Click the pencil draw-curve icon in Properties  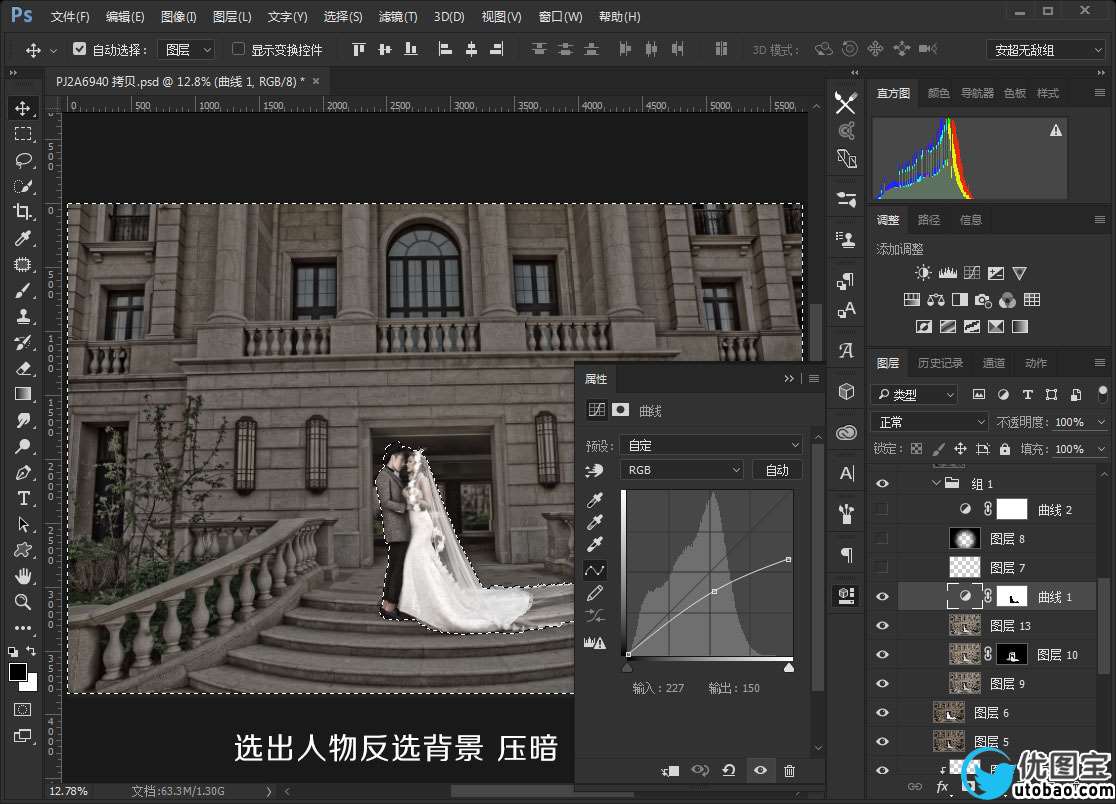595,594
